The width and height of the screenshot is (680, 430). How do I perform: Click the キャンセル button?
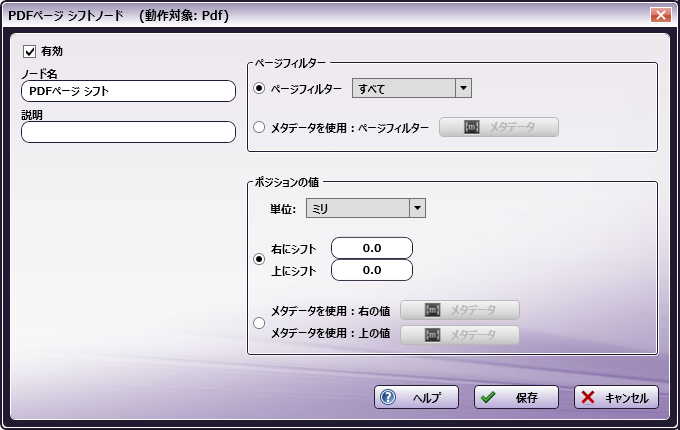coord(616,397)
